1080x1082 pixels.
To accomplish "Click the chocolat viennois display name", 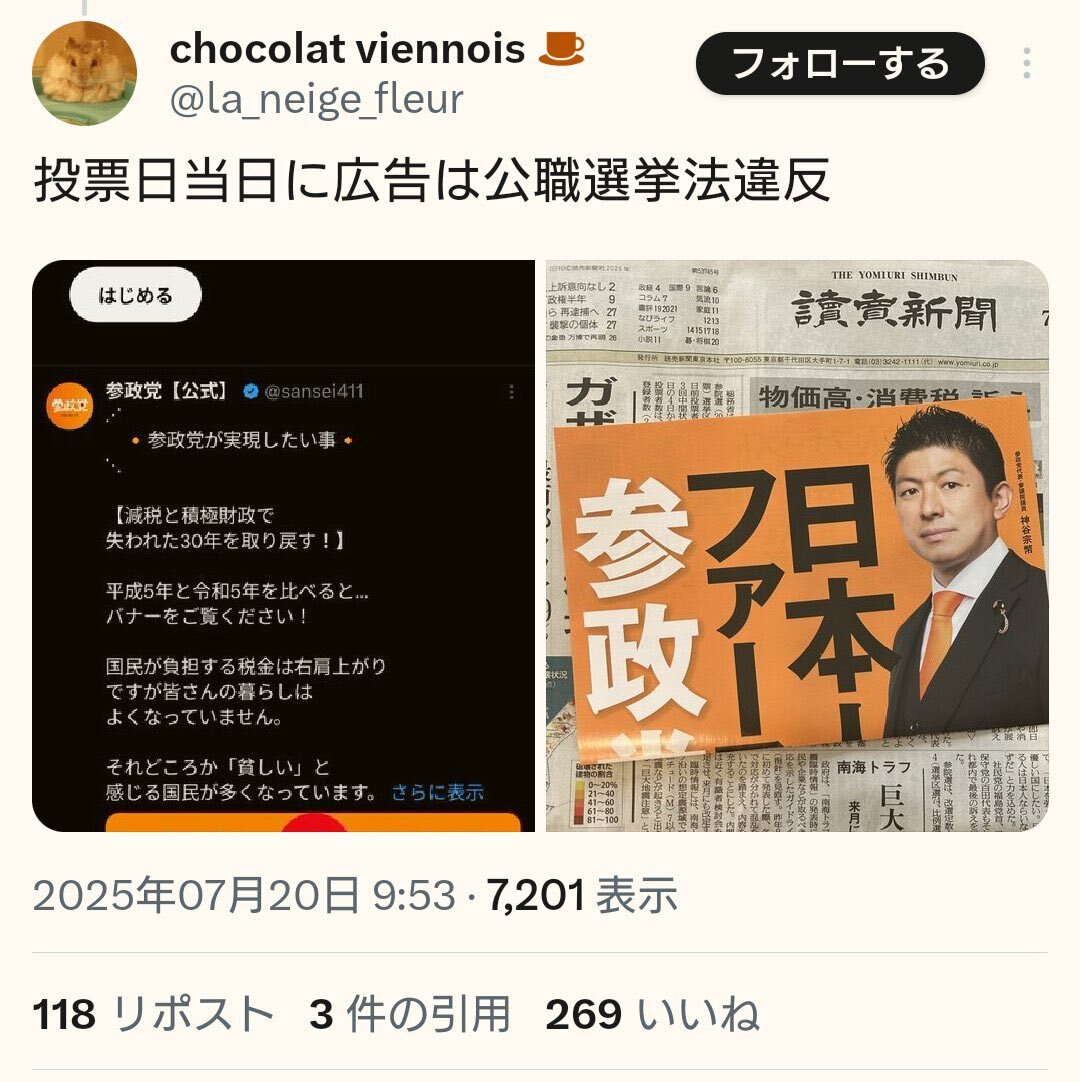I will [x=347, y=49].
